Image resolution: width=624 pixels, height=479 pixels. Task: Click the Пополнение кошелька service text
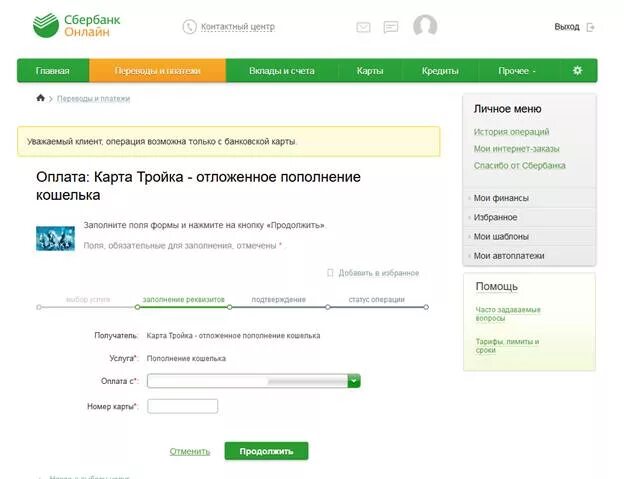coord(186,358)
